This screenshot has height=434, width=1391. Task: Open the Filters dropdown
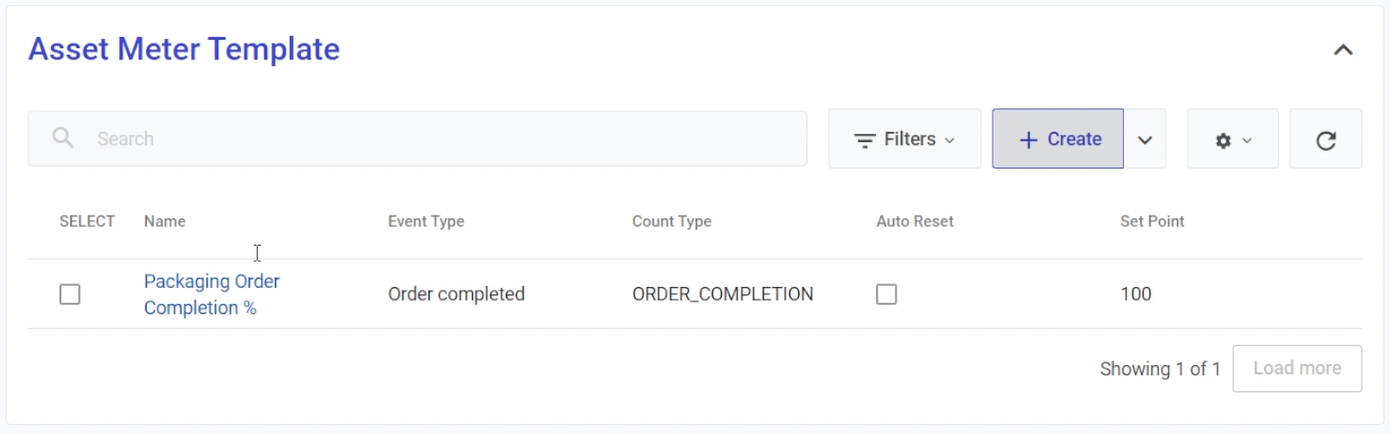904,139
